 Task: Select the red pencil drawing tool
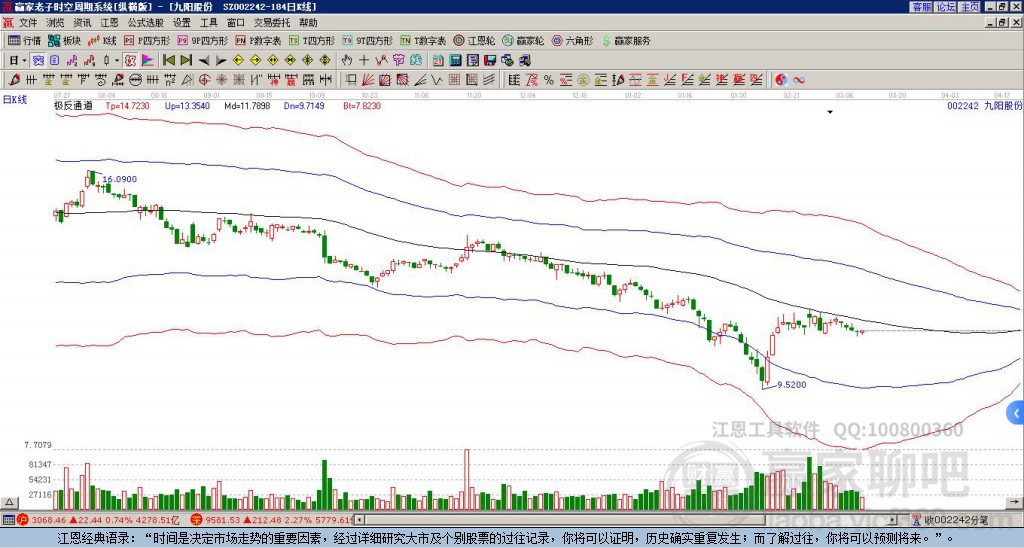(x=14, y=80)
